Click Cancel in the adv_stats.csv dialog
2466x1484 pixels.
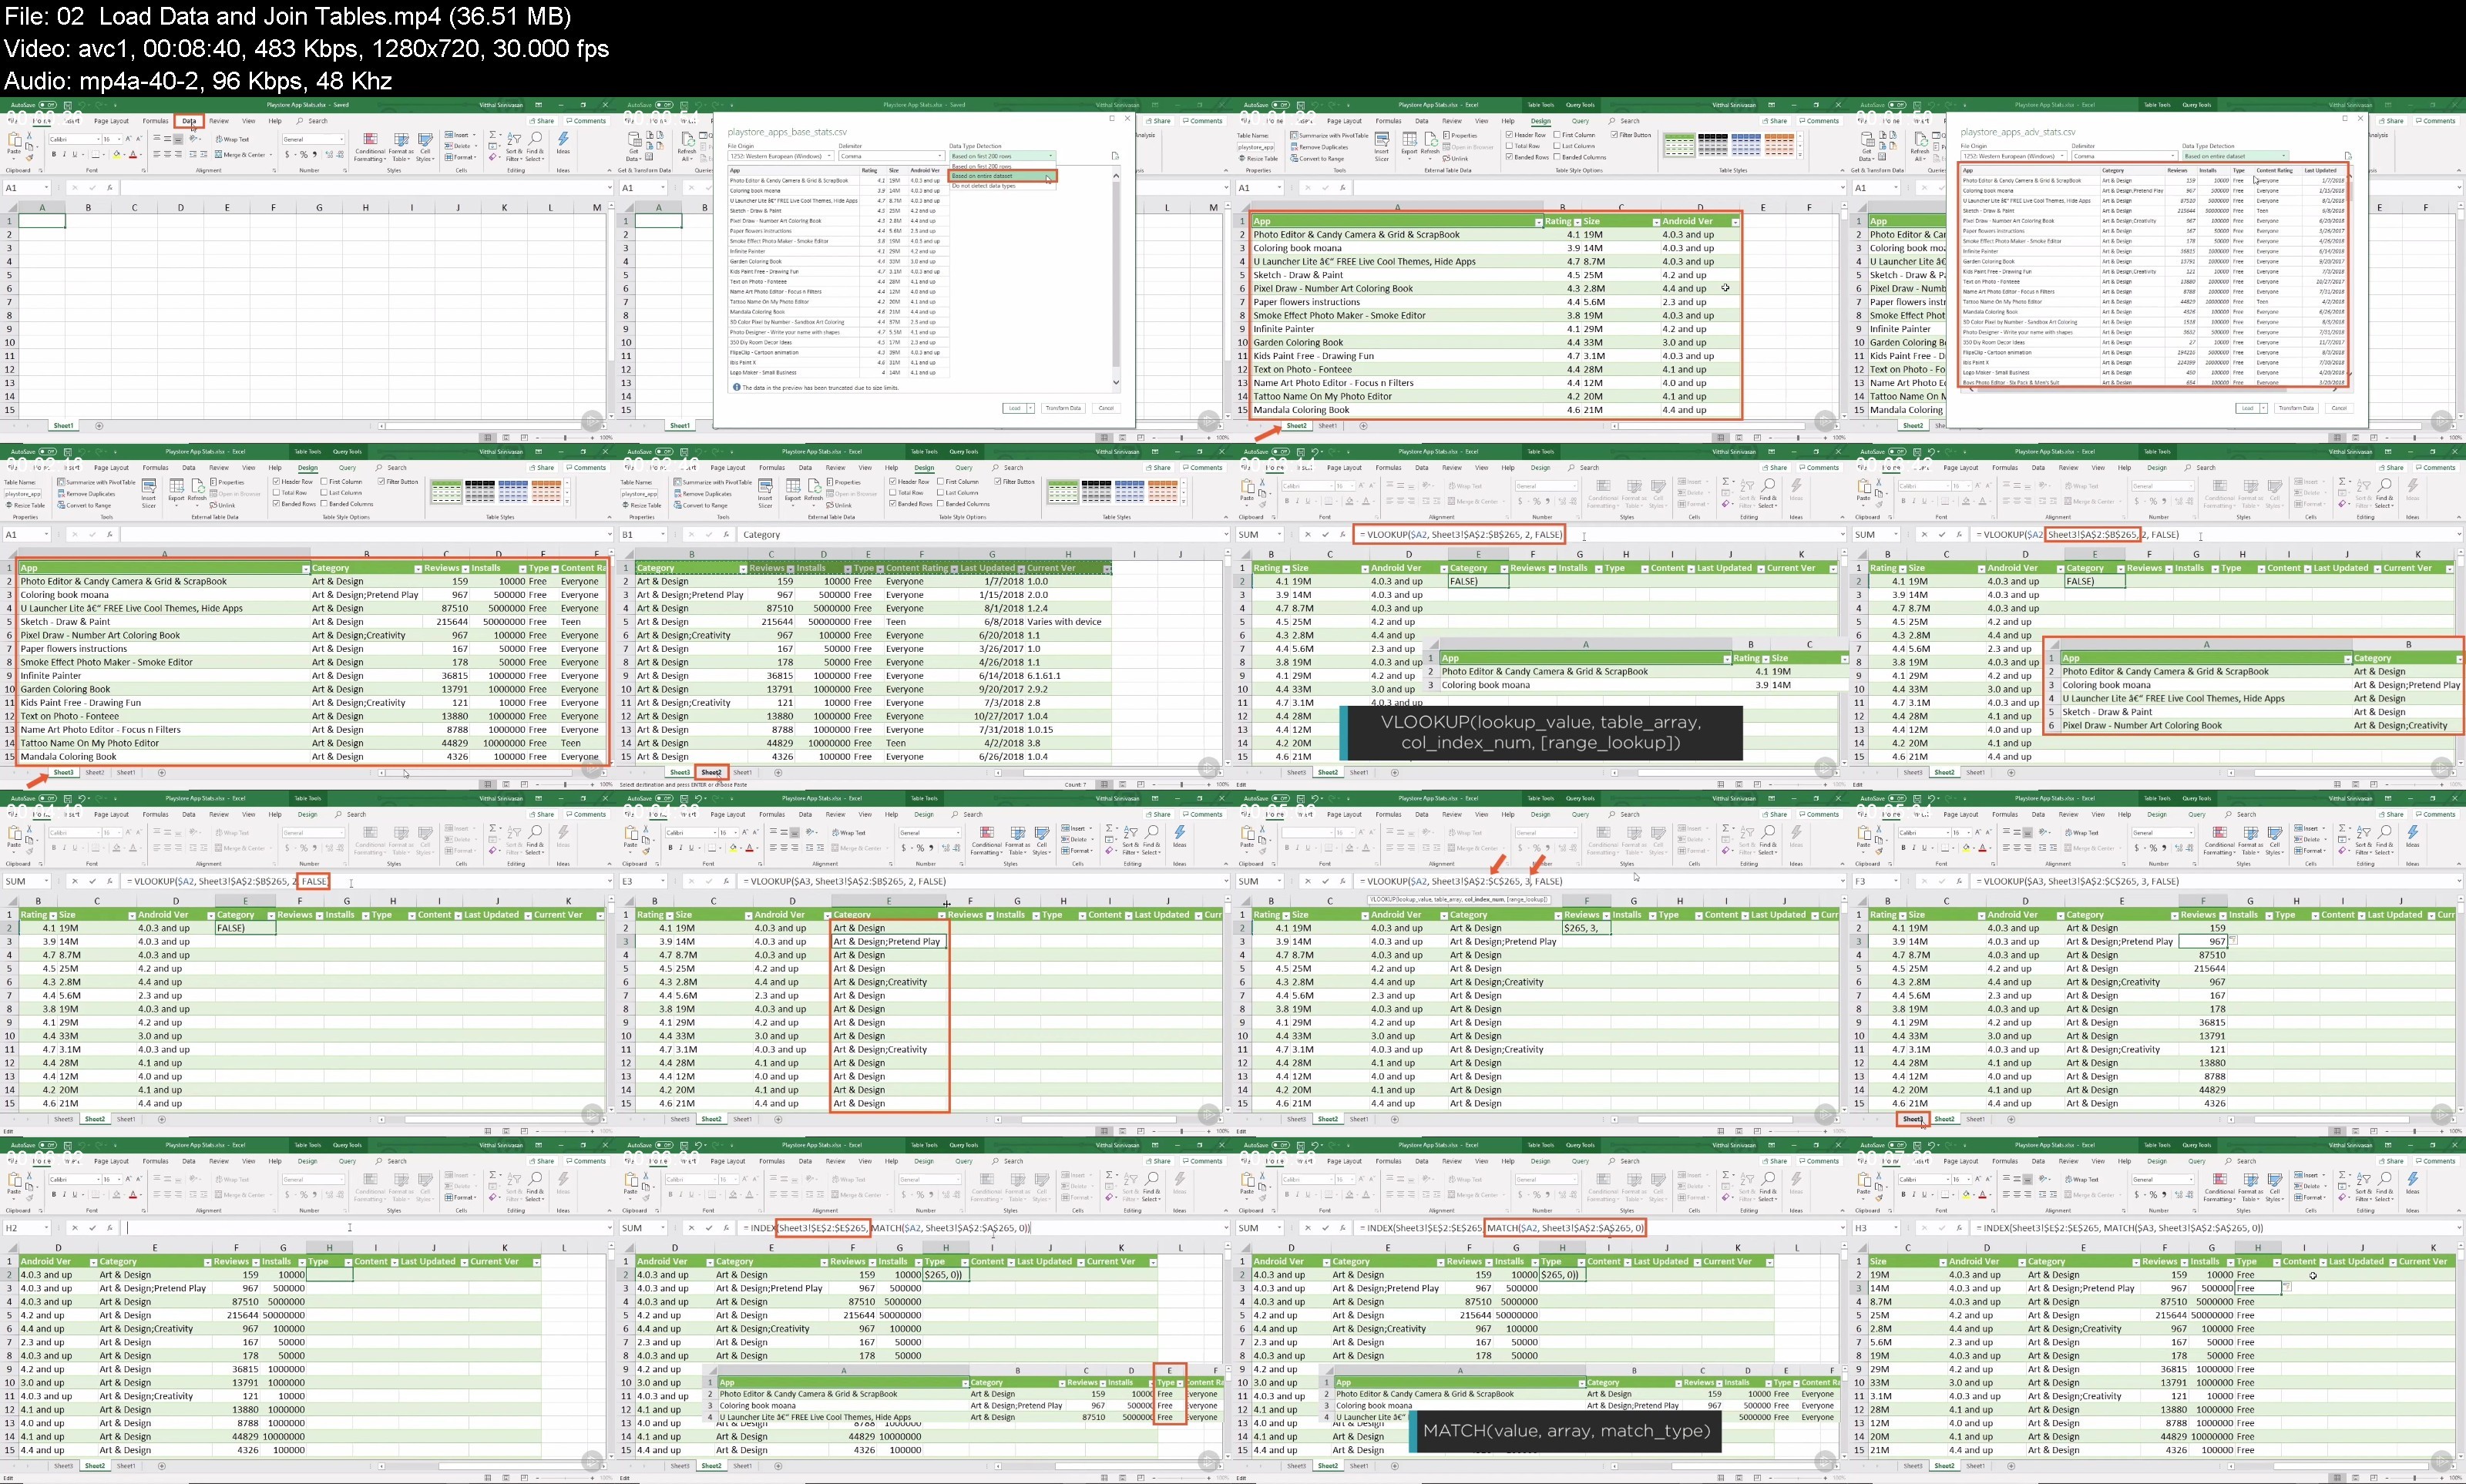tap(2340, 408)
